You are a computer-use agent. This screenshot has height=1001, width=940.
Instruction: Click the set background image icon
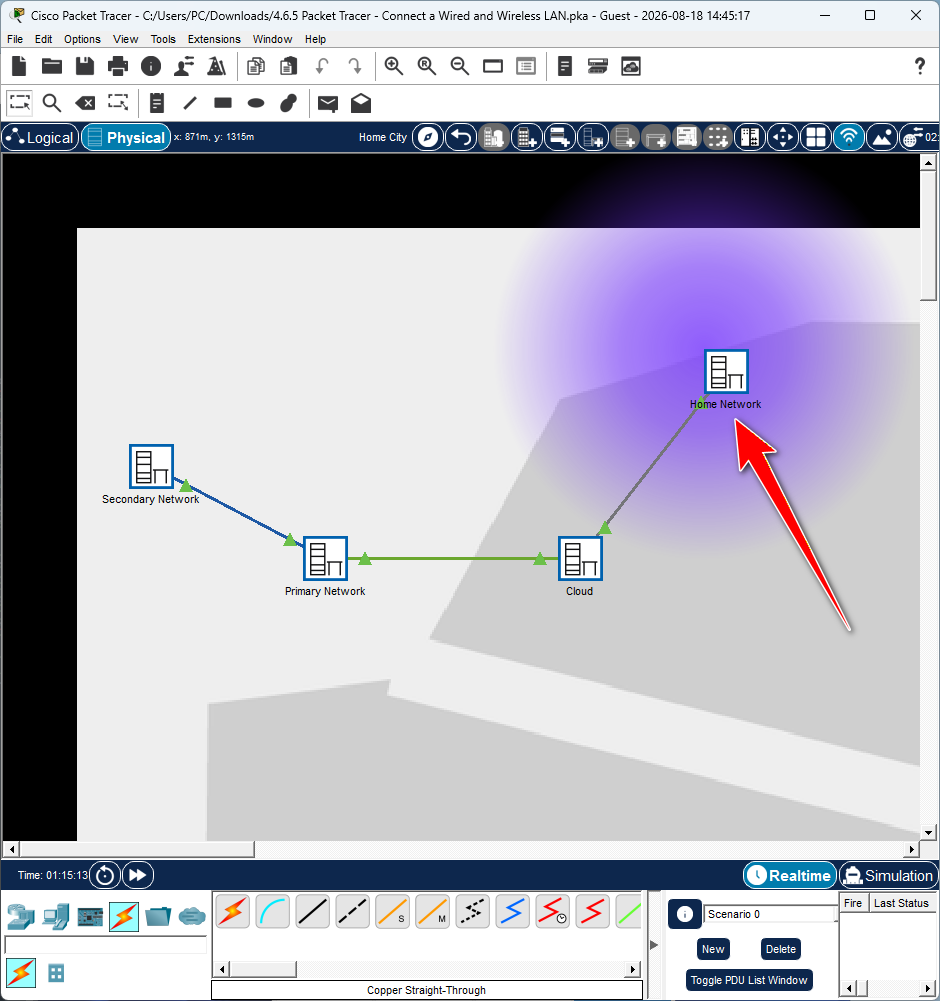point(882,137)
